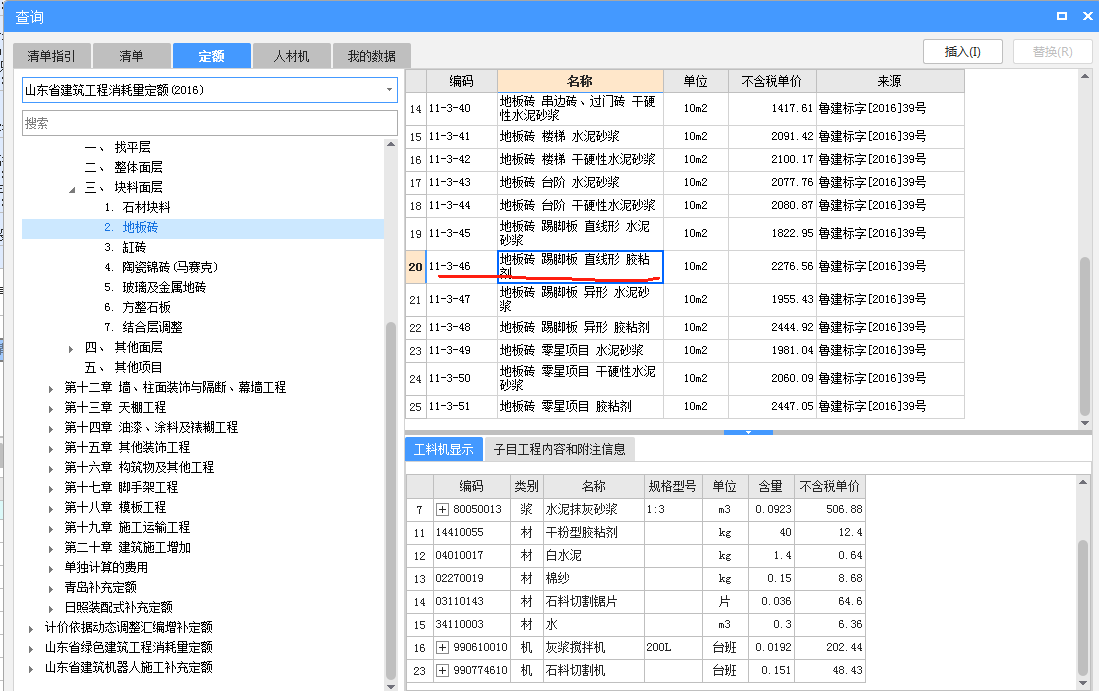The width and height of the screenshot is (1099, 691).
Task: Switch to the 清单指引 tab
Action: [51, 56]
